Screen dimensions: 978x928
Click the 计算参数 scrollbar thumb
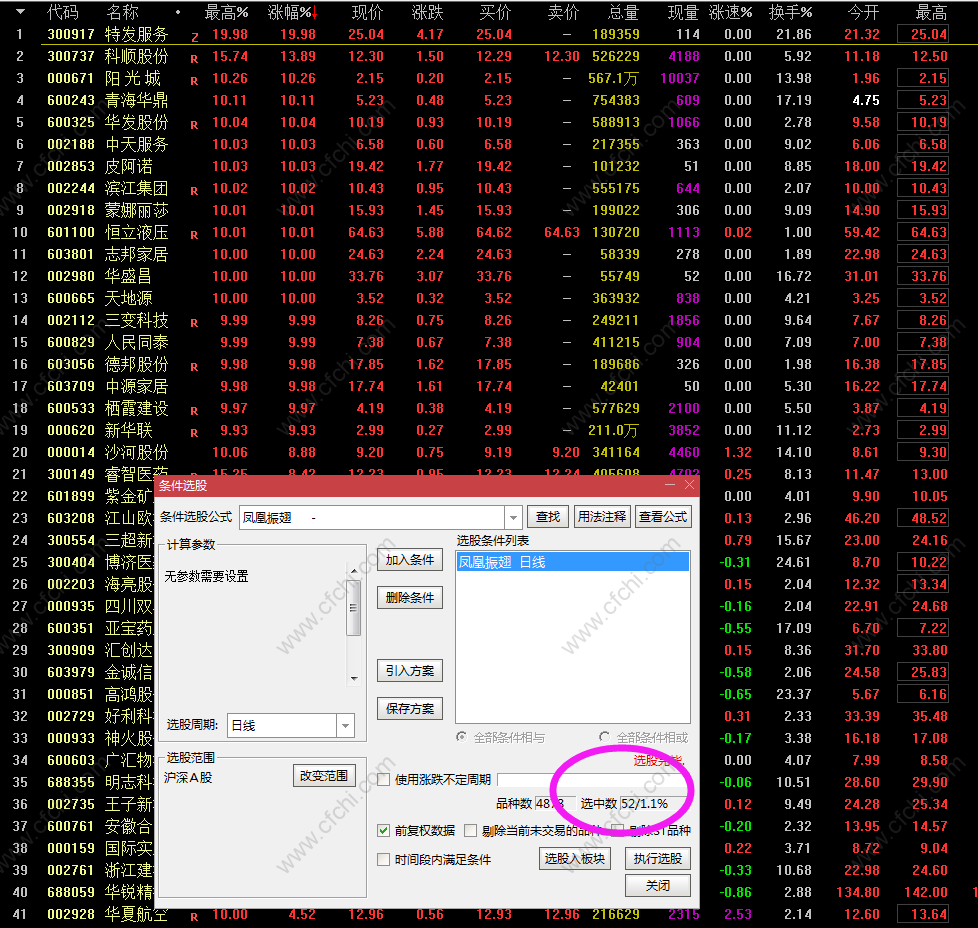click(354, 608)
